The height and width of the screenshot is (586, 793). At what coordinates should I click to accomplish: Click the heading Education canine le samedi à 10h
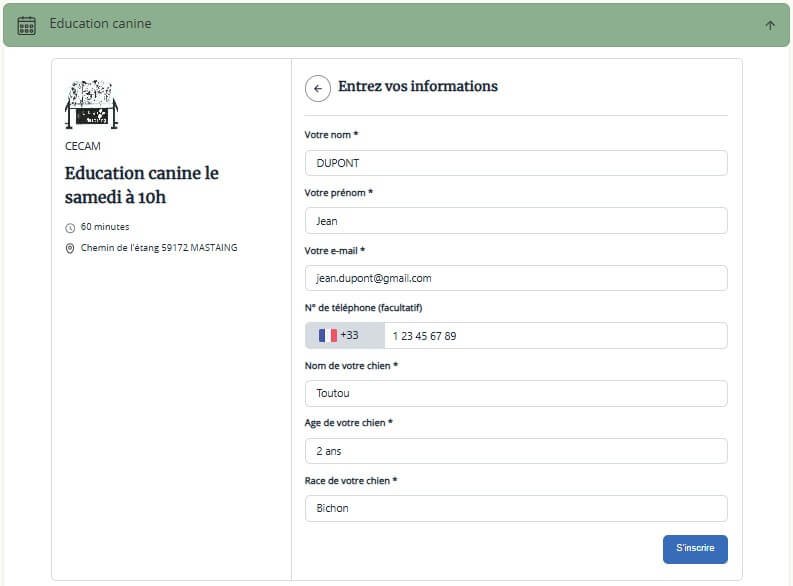[142, 185]
